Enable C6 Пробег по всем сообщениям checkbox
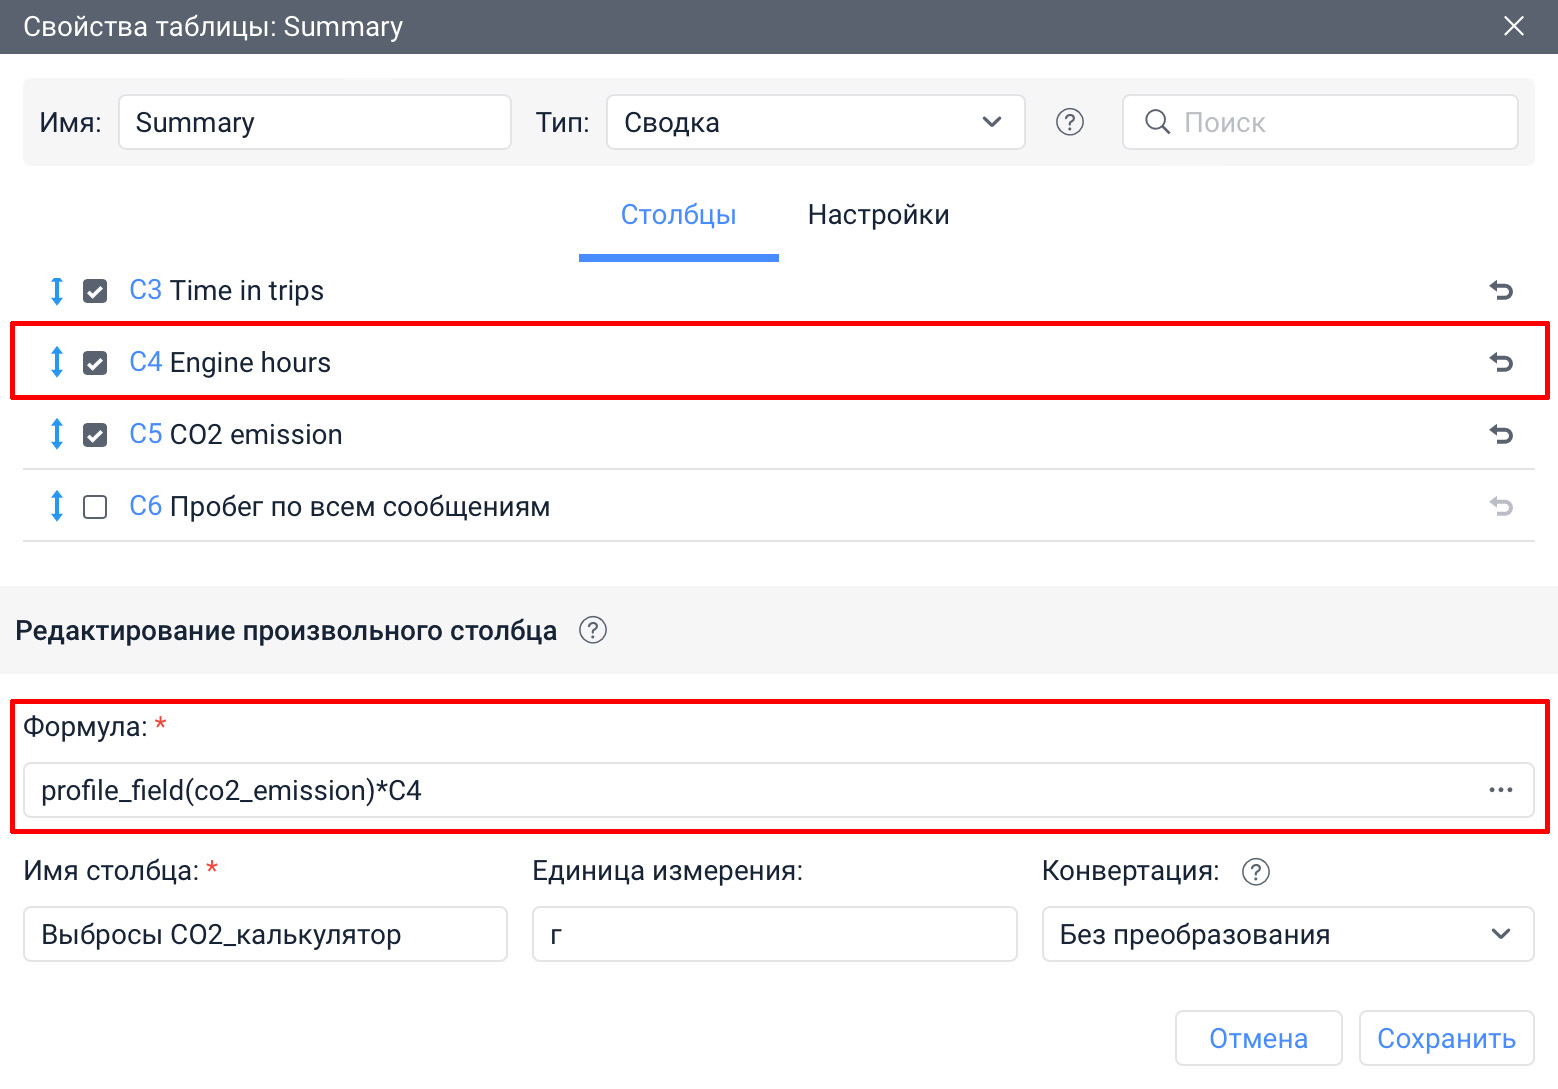Screen dimensions: 1558x1089 click(x=95, y=507)
